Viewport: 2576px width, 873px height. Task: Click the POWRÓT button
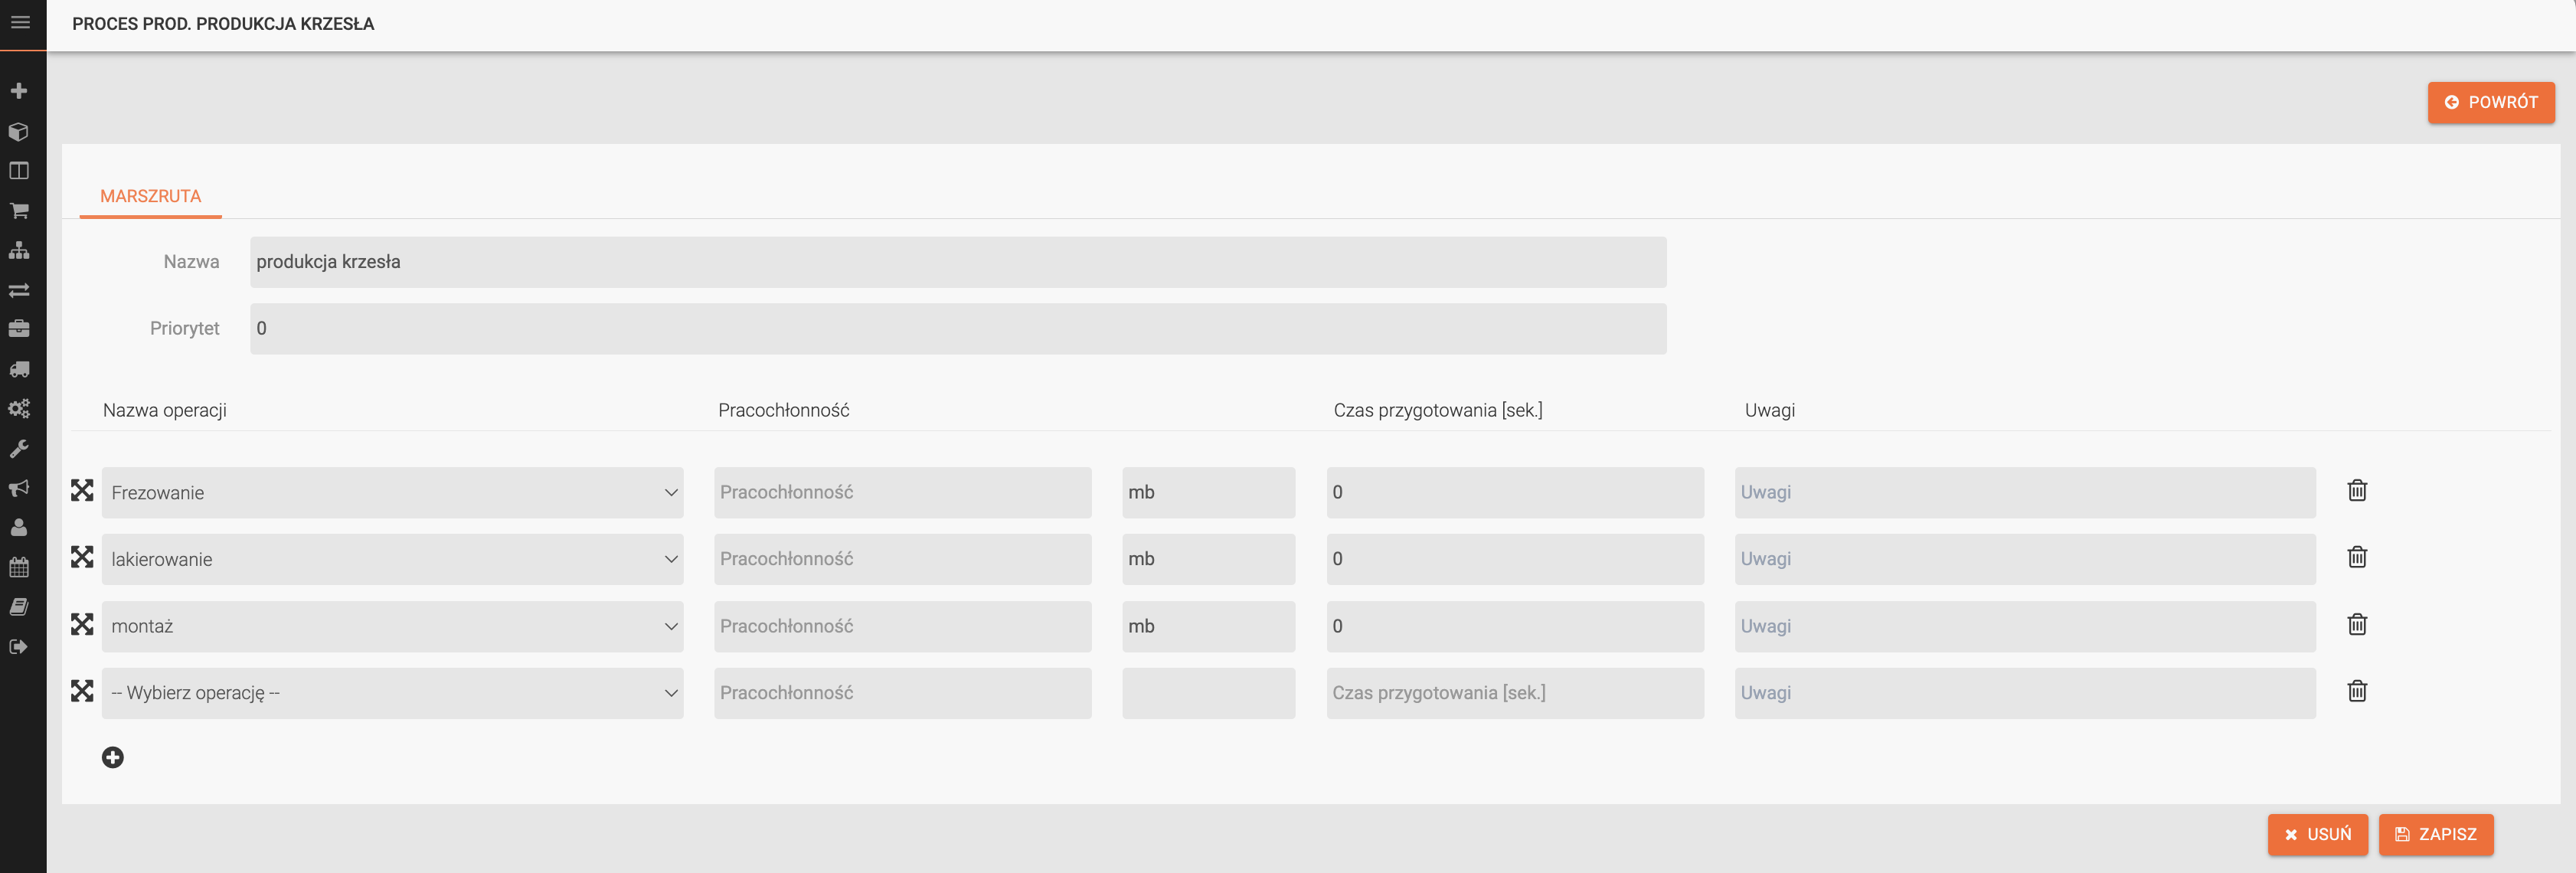click(x=2490, y=102)
